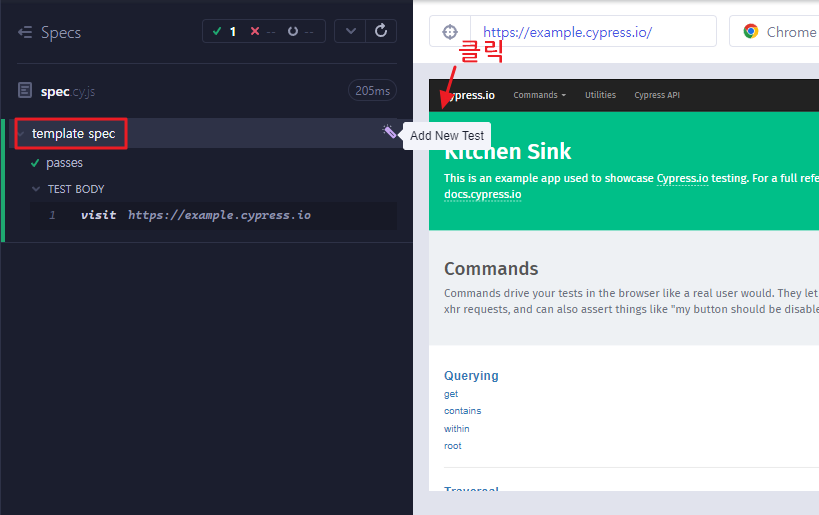Click the Commands heading text
819x515 pixels.
pos(491,268)
